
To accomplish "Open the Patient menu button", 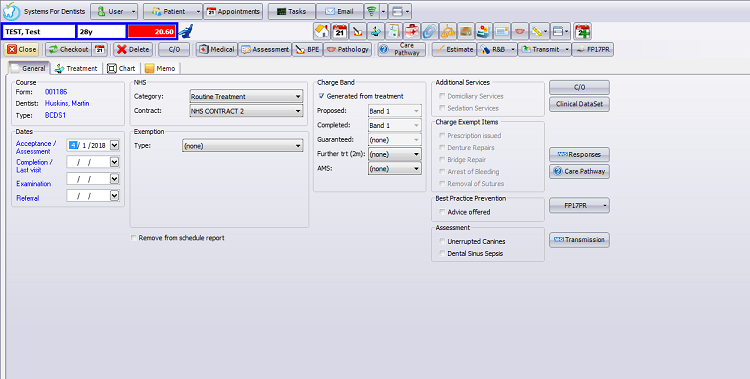I will (173, 11).
